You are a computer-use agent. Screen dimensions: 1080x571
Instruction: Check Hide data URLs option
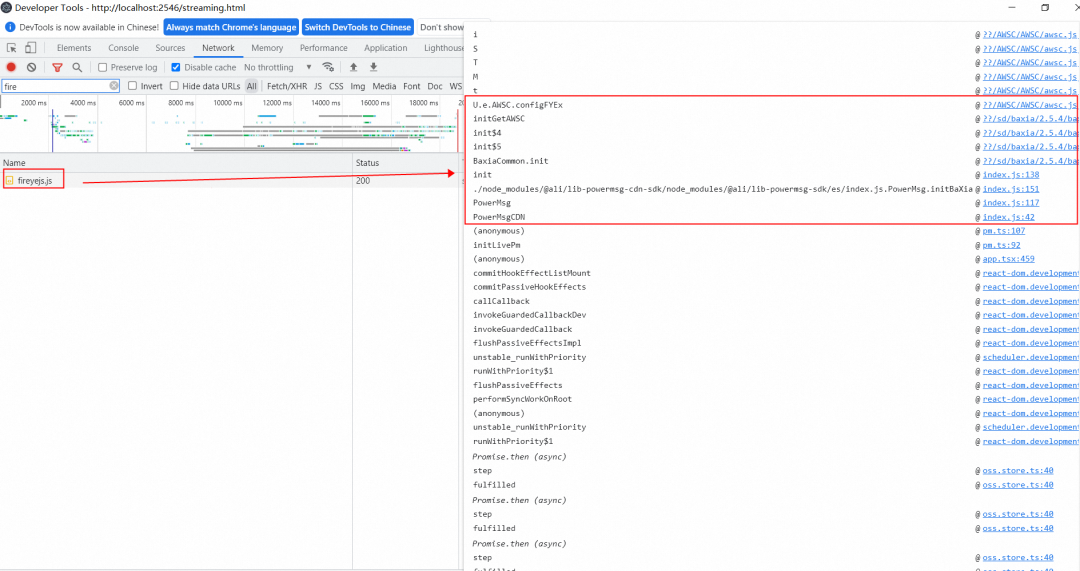pyautogui.click(x=174, y=86)
